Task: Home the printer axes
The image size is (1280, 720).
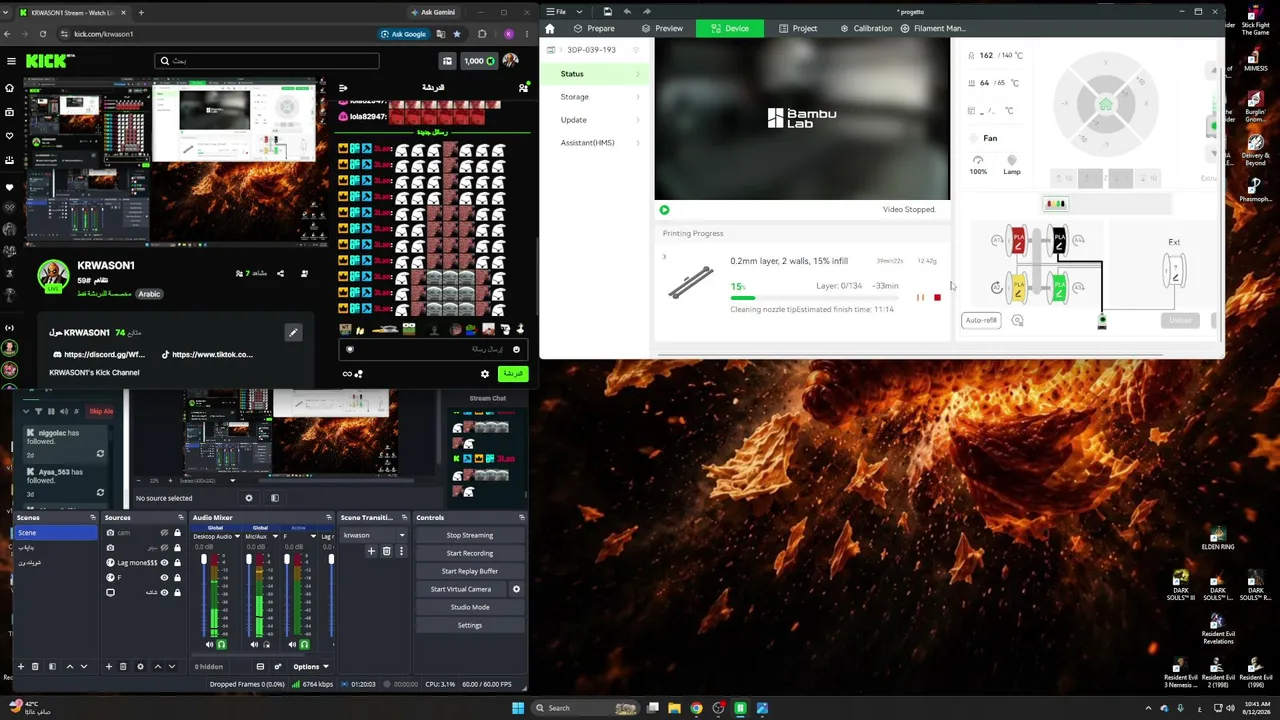Action: pos(1105,104)
